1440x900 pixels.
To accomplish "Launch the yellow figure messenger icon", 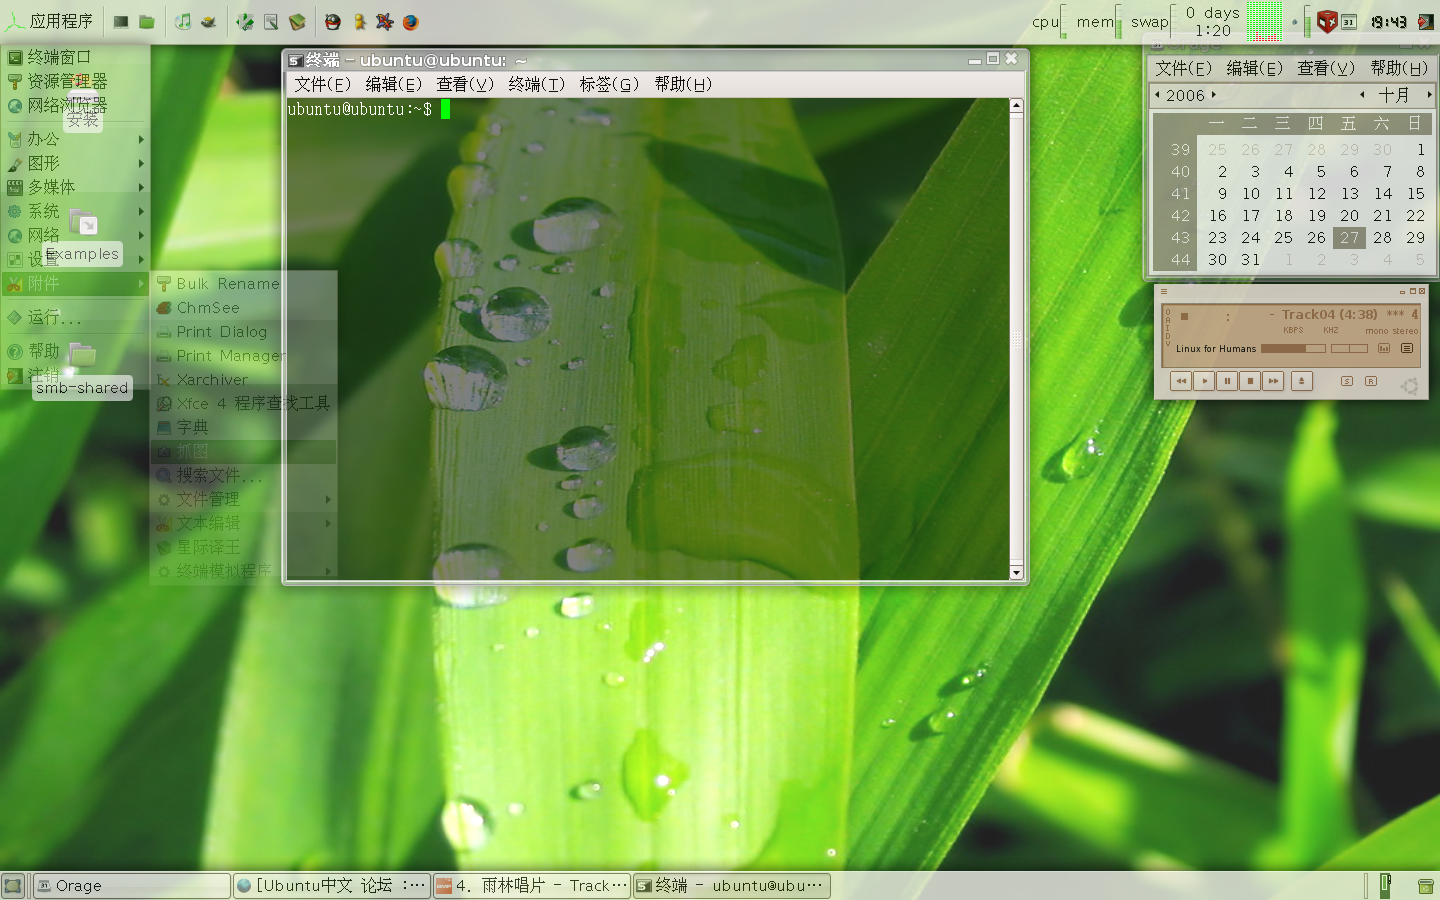I will [x=359, y=22].
